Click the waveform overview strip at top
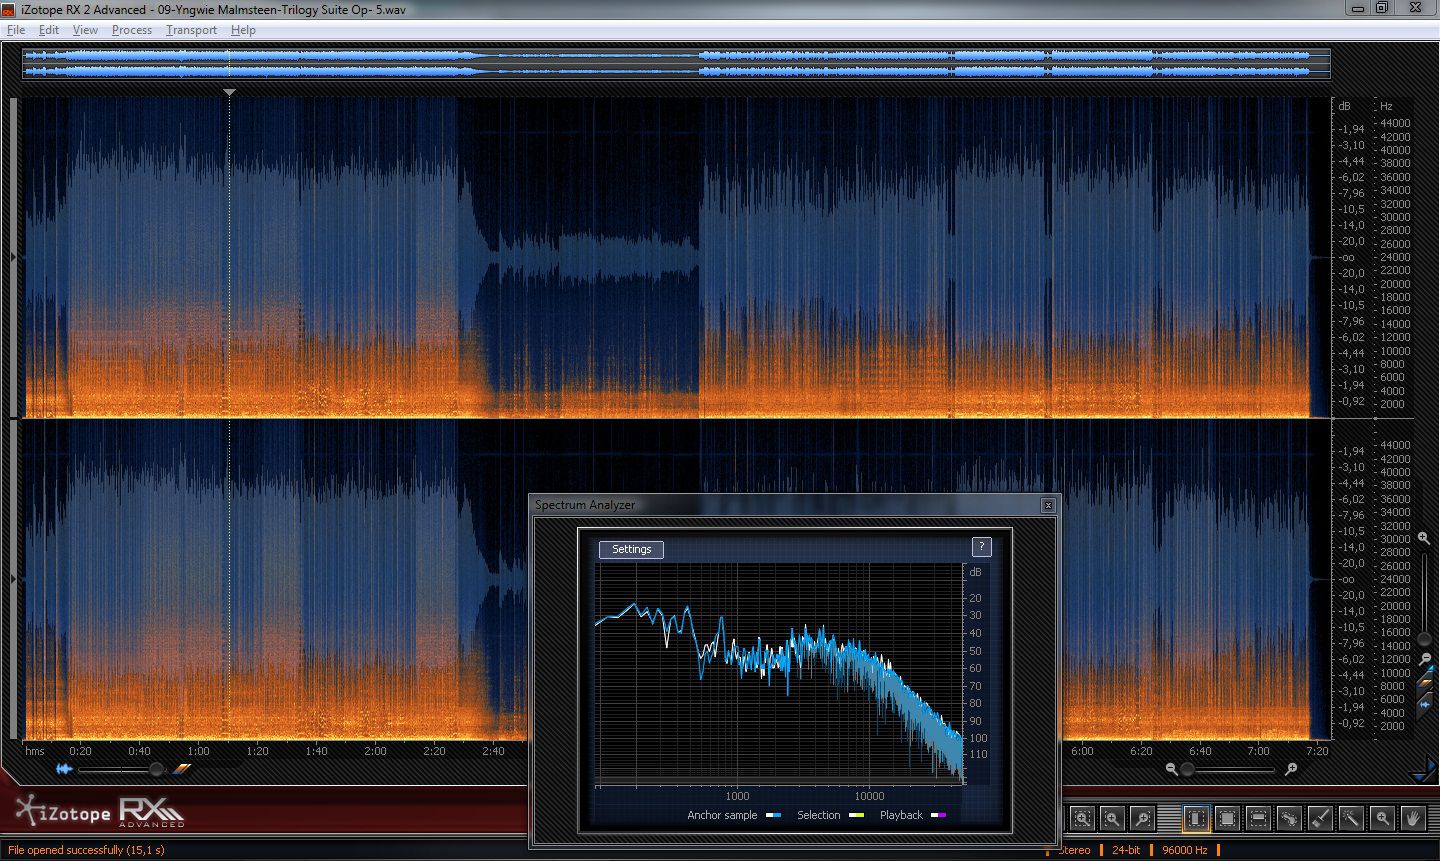The image size is (1440, 861). 676,64
